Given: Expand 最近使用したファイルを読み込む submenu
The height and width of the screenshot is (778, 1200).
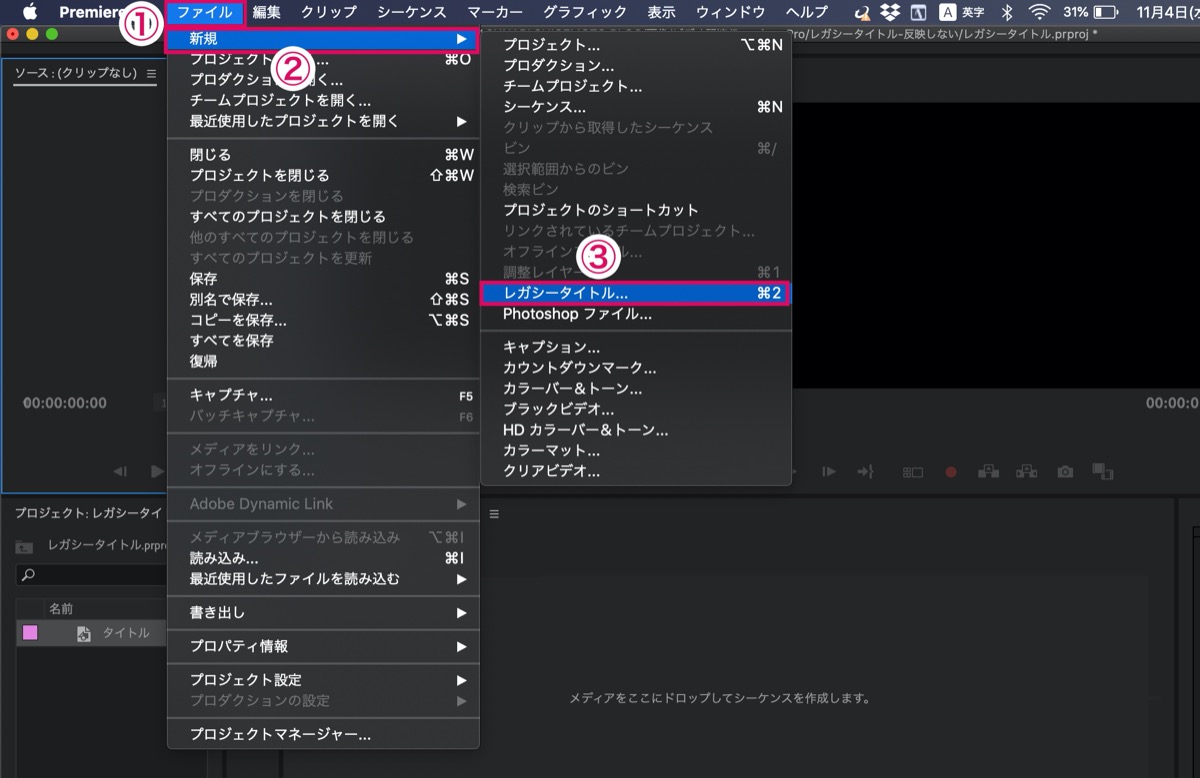Looking at the screenshot, I should click(x=323, y=579).
